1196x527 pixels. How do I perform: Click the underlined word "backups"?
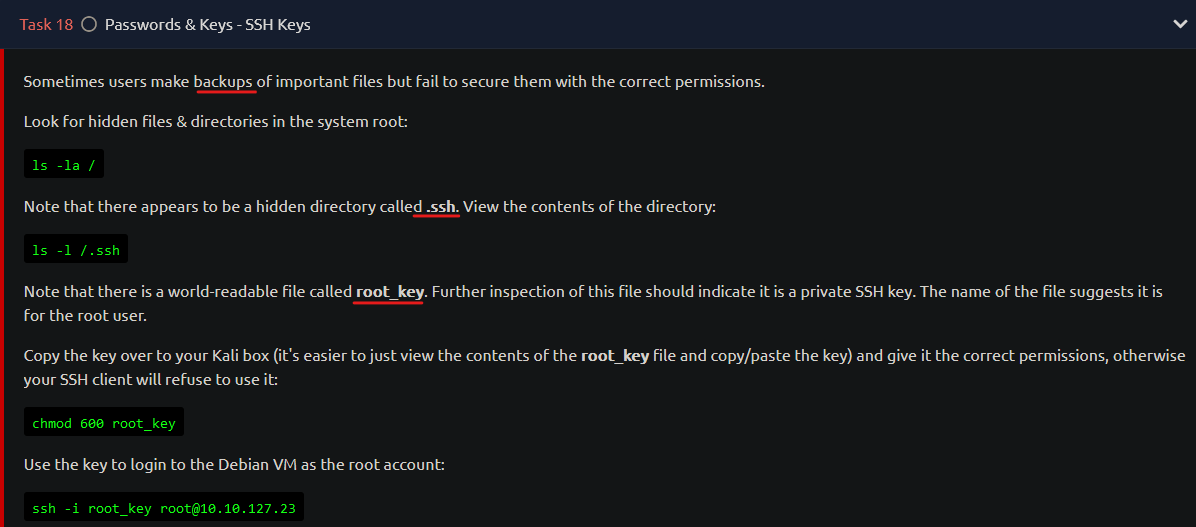[224, 82]
